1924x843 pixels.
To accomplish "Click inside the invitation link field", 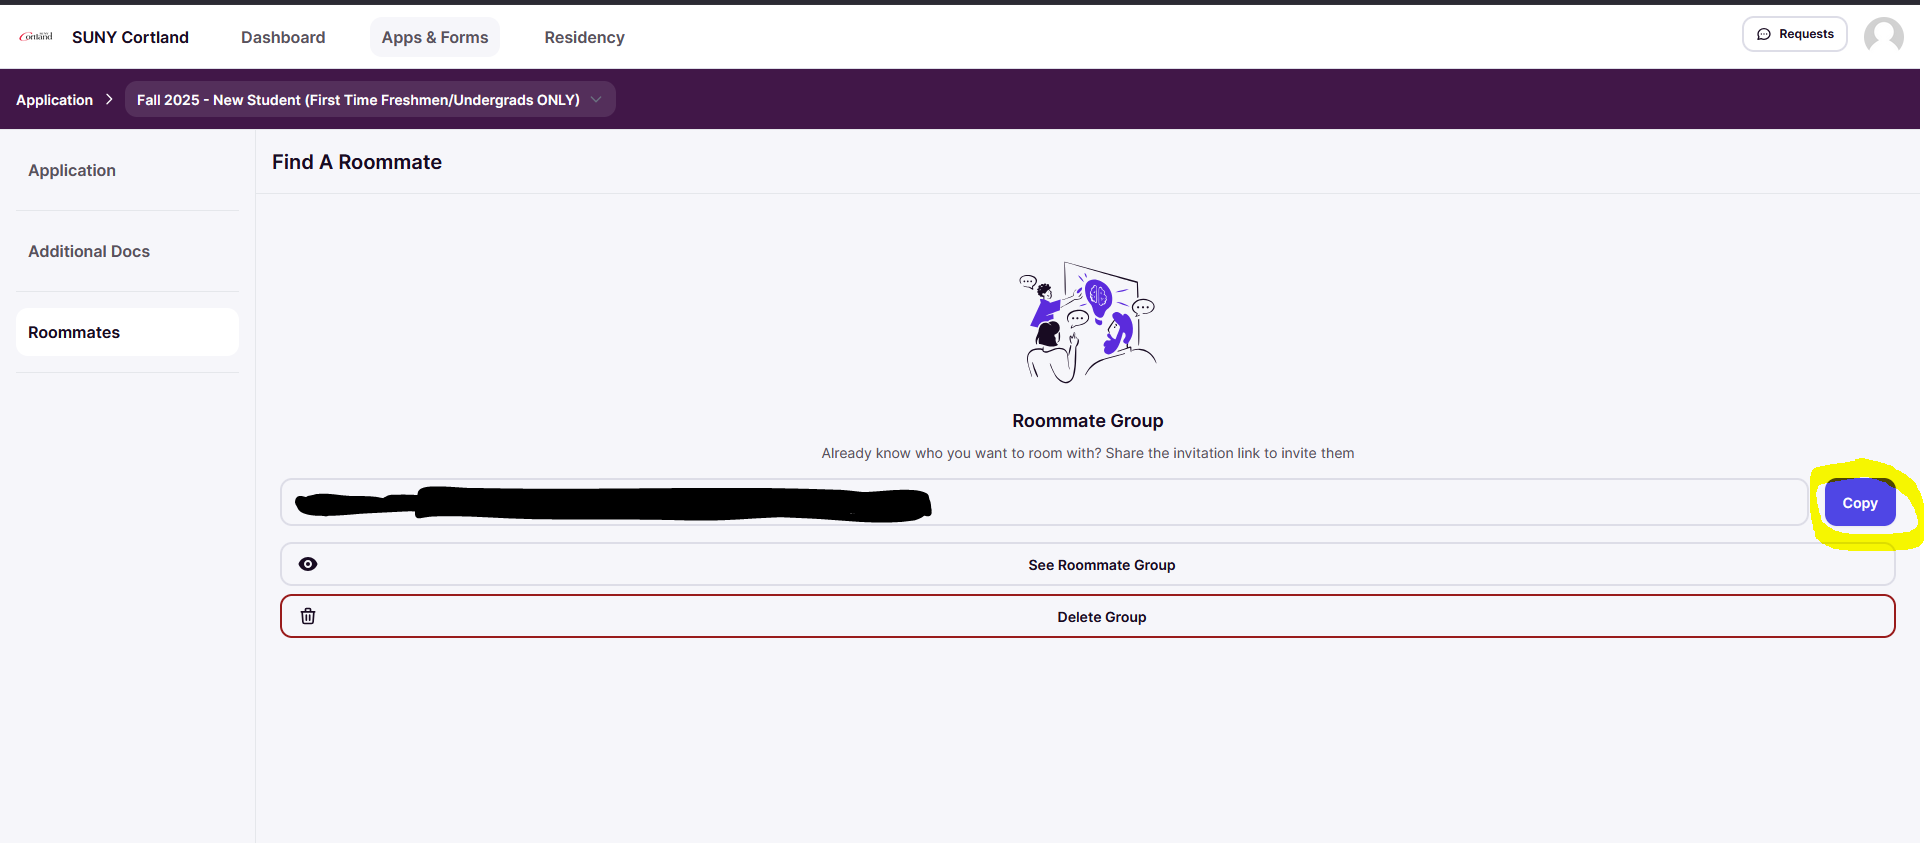I will coord(1300,502).
